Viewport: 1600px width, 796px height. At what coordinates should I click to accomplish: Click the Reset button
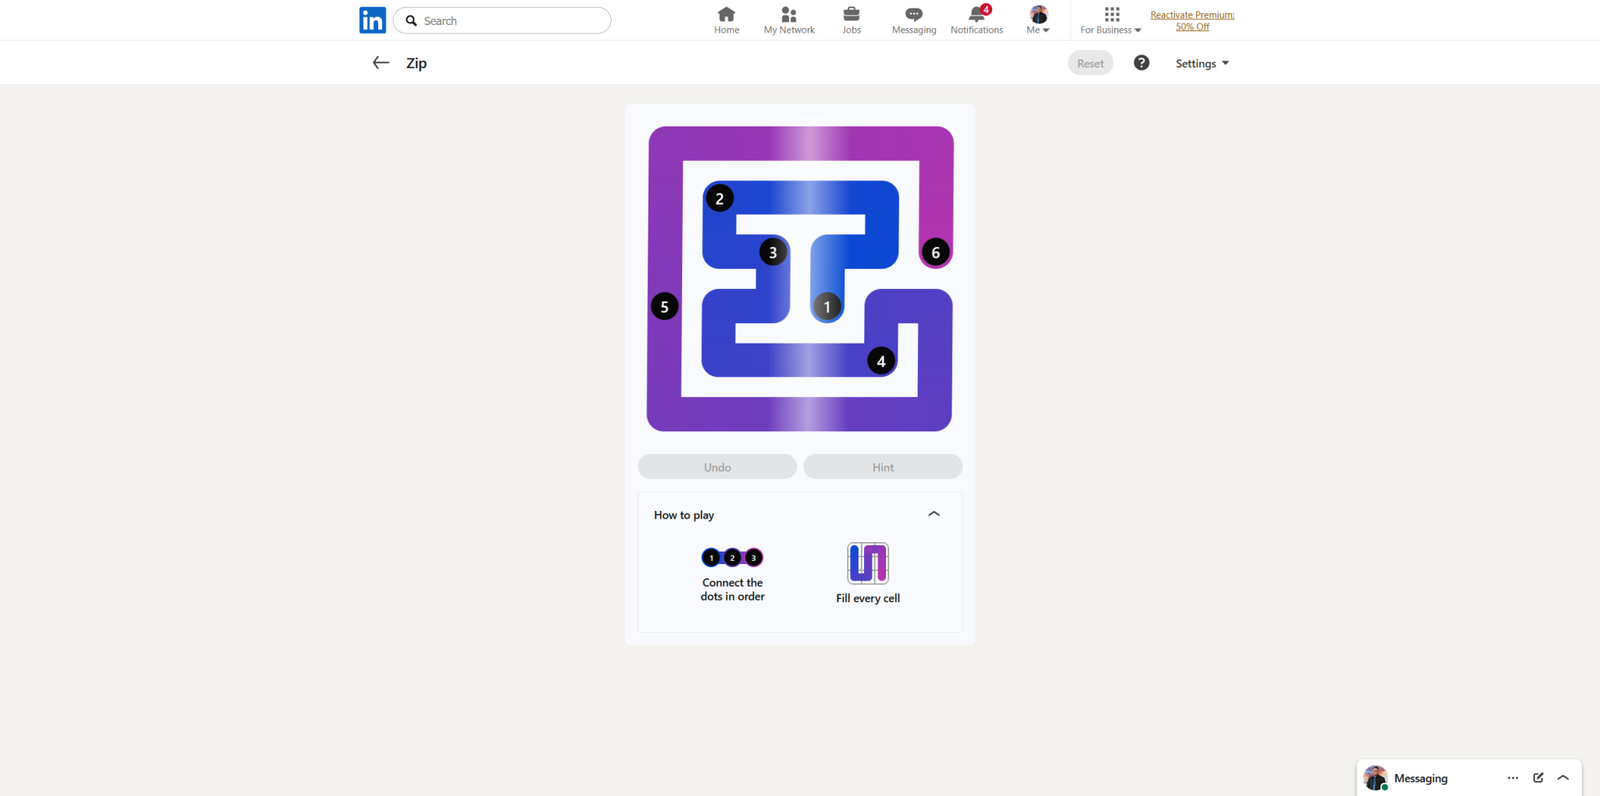click(x=1090, y=63)
